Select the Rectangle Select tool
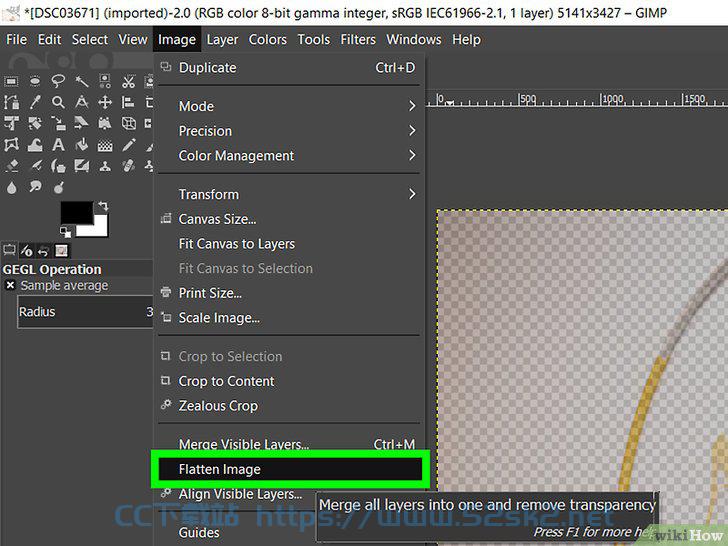The width and height of the screenshot is (728, 546). point(11,82)
